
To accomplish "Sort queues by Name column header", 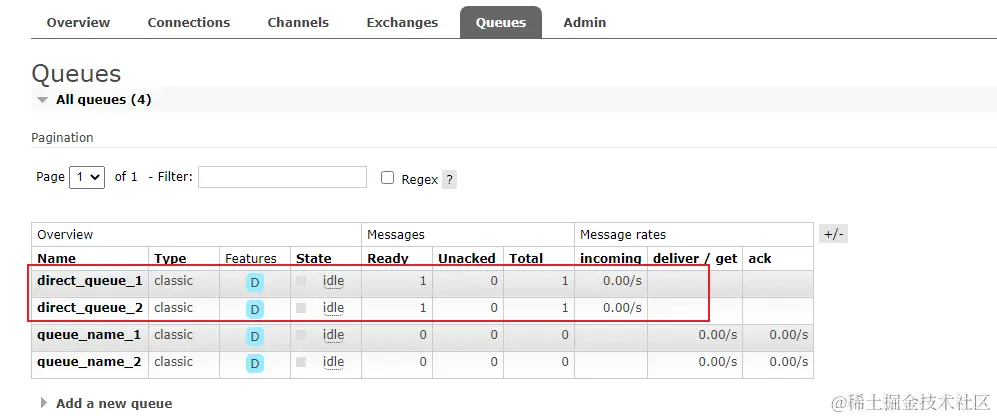I will click(x=56, y=258).
